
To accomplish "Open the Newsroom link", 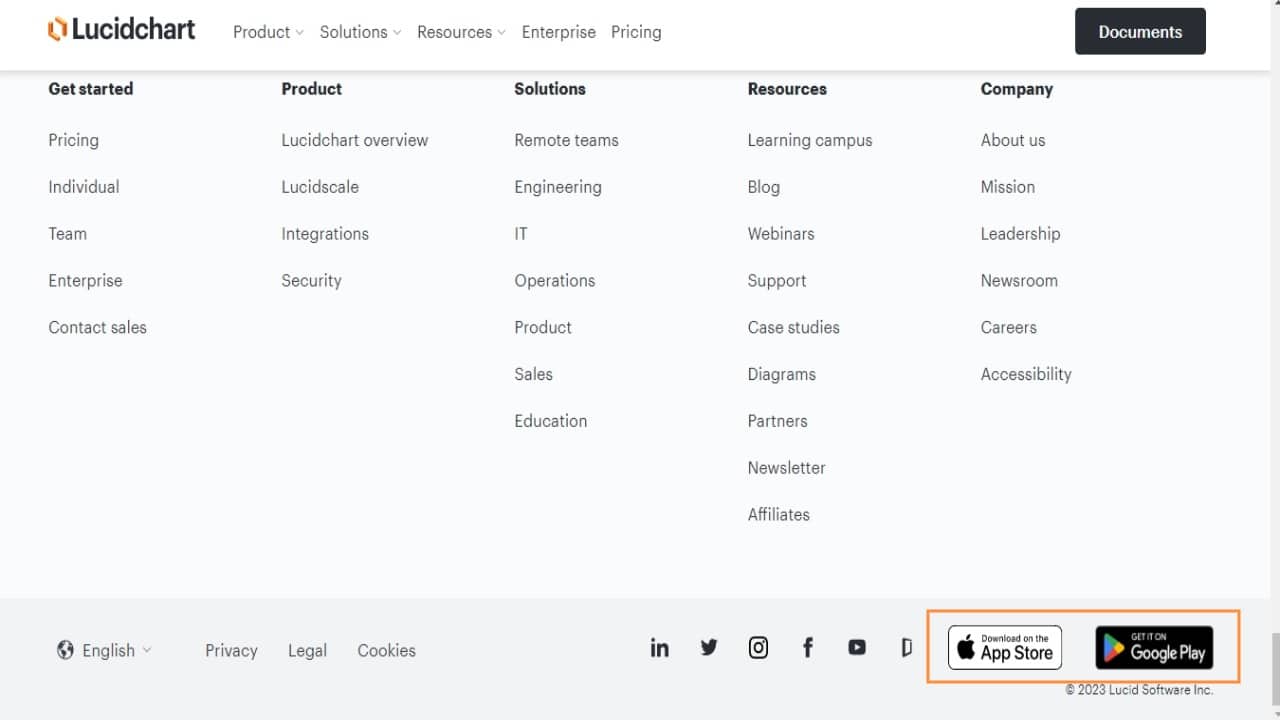I will pyautogui.click(x=1019, y=281).
